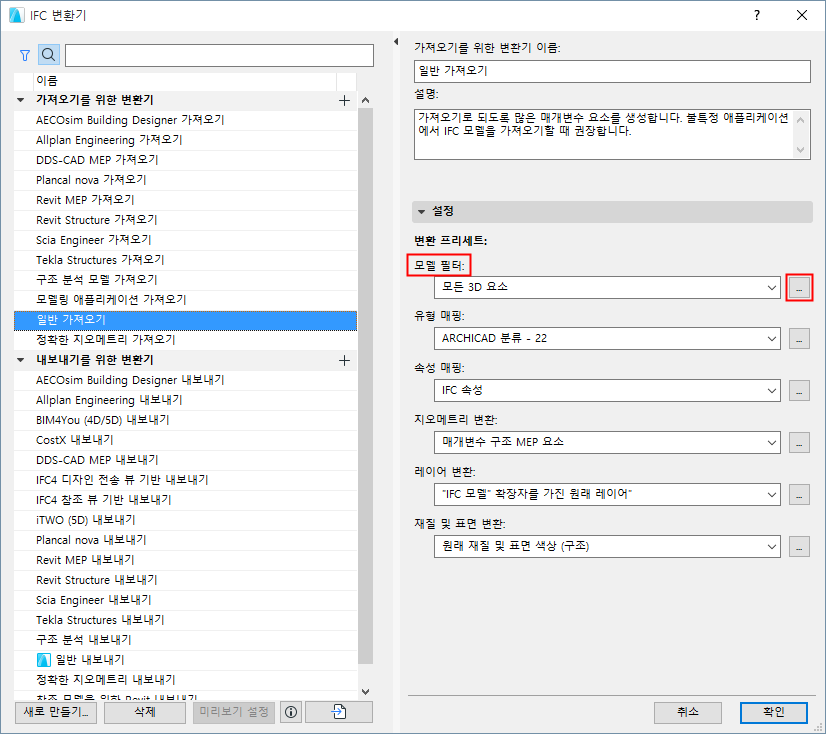The image size is (826, 734).
Task: Click the translator name field 일반 가져오기
Action: pos(612,71)
